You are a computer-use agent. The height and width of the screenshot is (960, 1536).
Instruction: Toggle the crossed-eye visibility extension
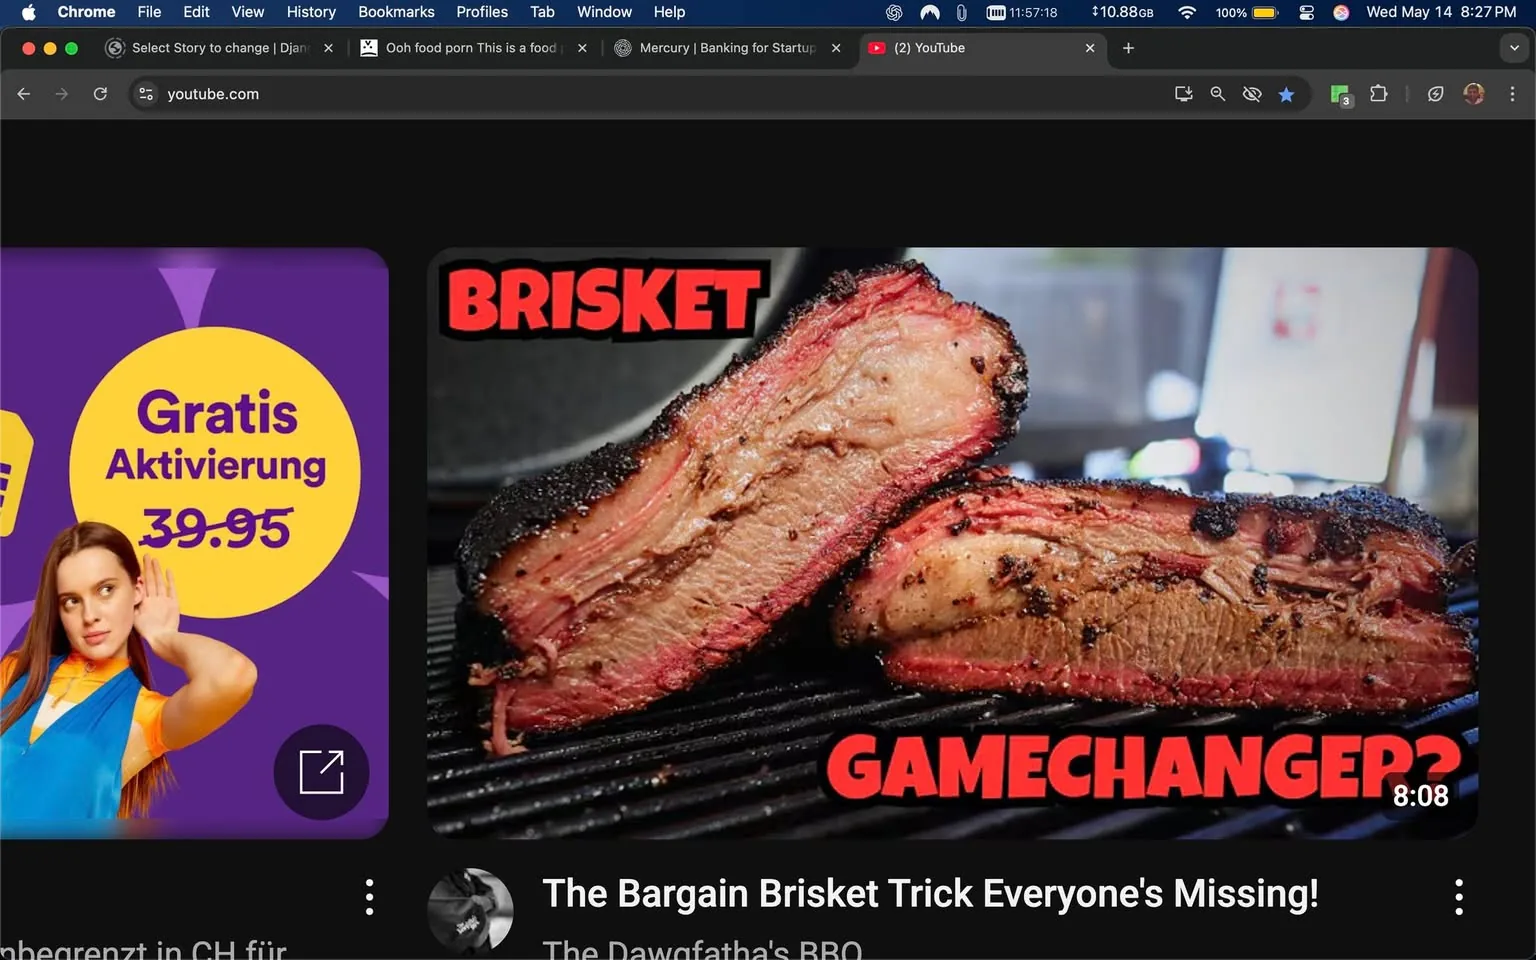tap(1252, 93)
